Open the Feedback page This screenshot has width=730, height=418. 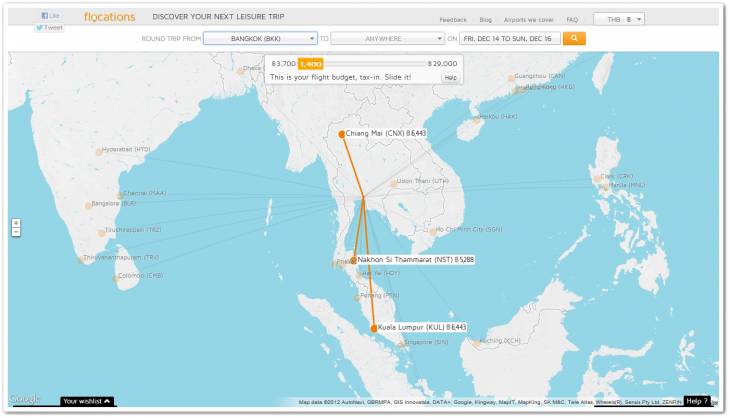point(453,19)
